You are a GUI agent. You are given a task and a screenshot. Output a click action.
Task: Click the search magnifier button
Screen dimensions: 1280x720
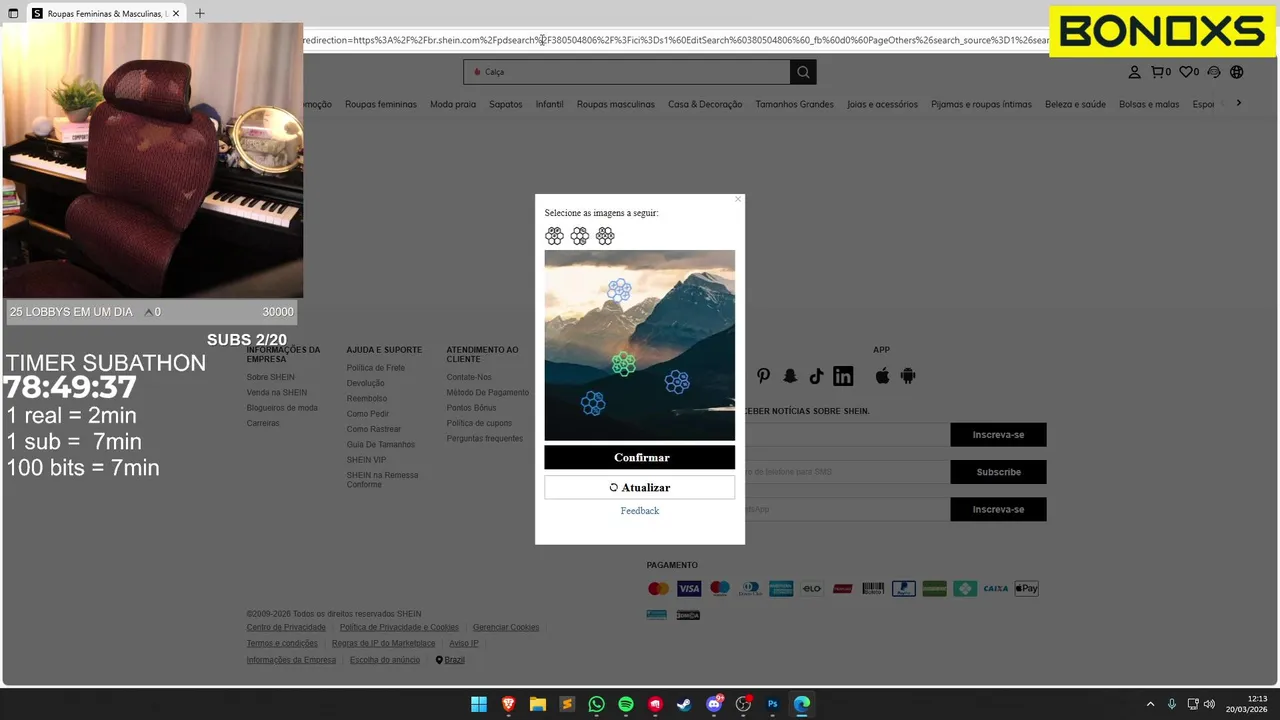tap(803, 72)
